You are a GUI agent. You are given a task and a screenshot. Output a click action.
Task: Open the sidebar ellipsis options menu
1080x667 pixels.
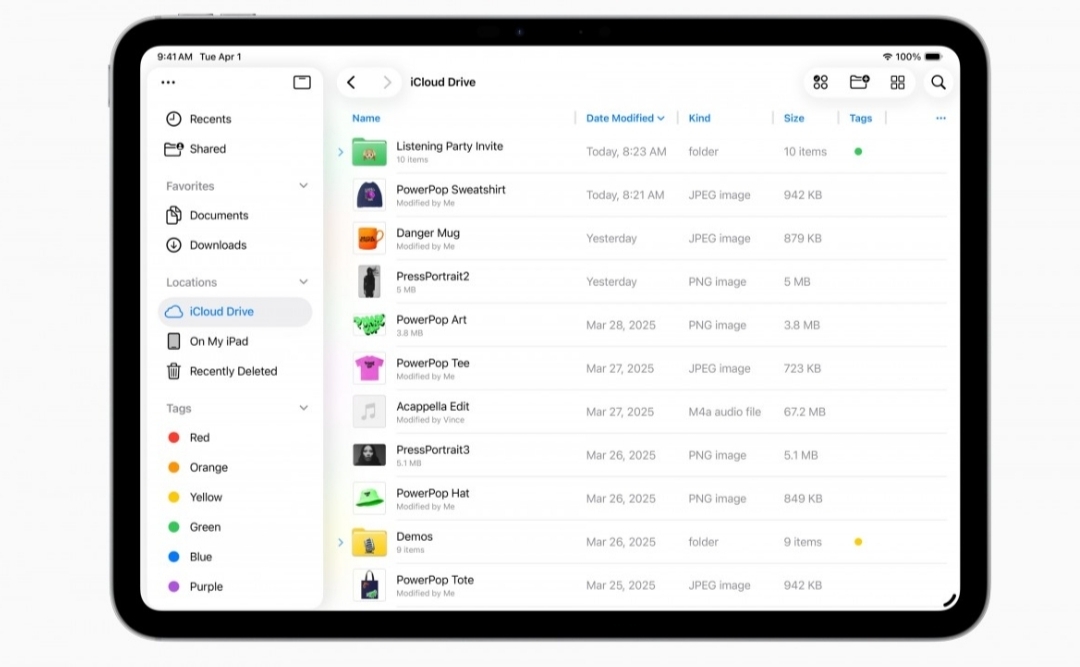point(168,82)
